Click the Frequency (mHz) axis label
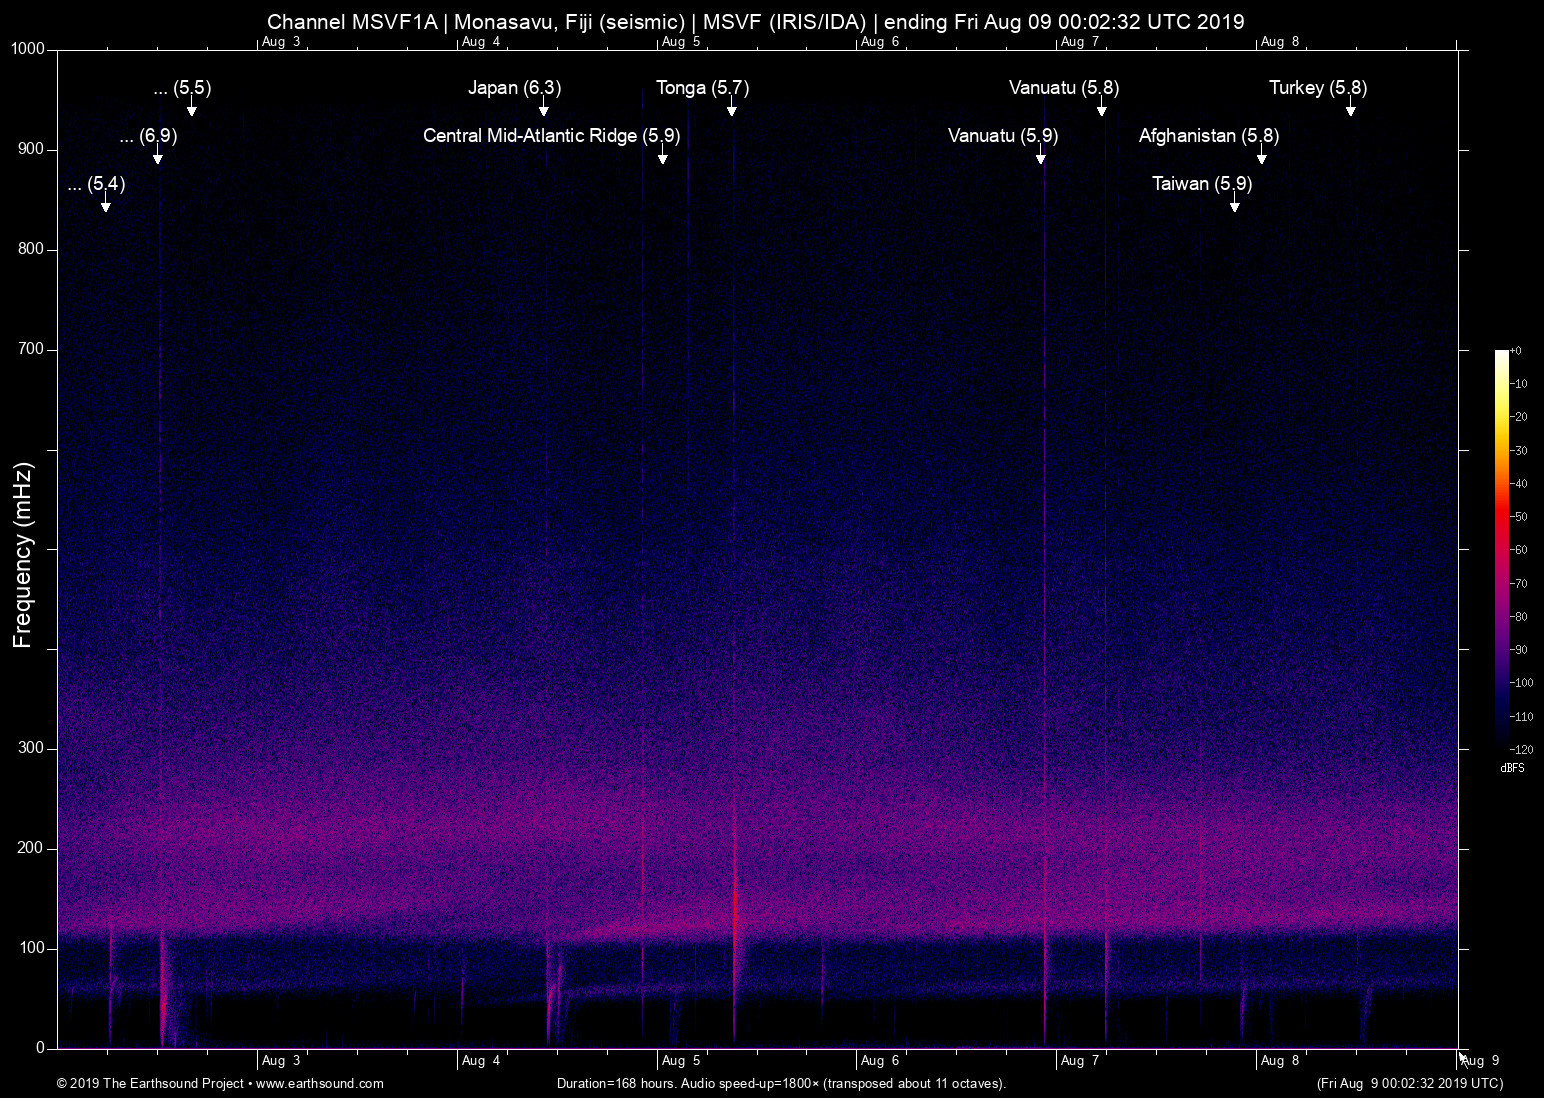This screenshot has height=1098, width=1544. pyautogui.click(x=22, y=549)
